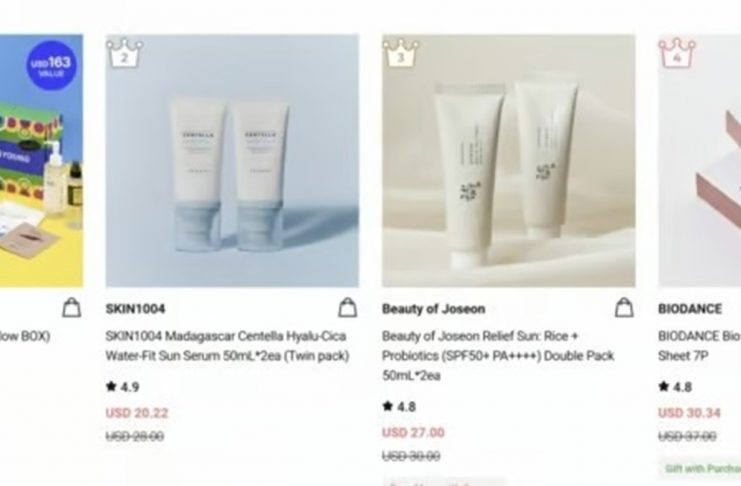The width and height of the screenshot is (741, 486).
Task: View the Glow BOX product image
Action: pos(41,161)
